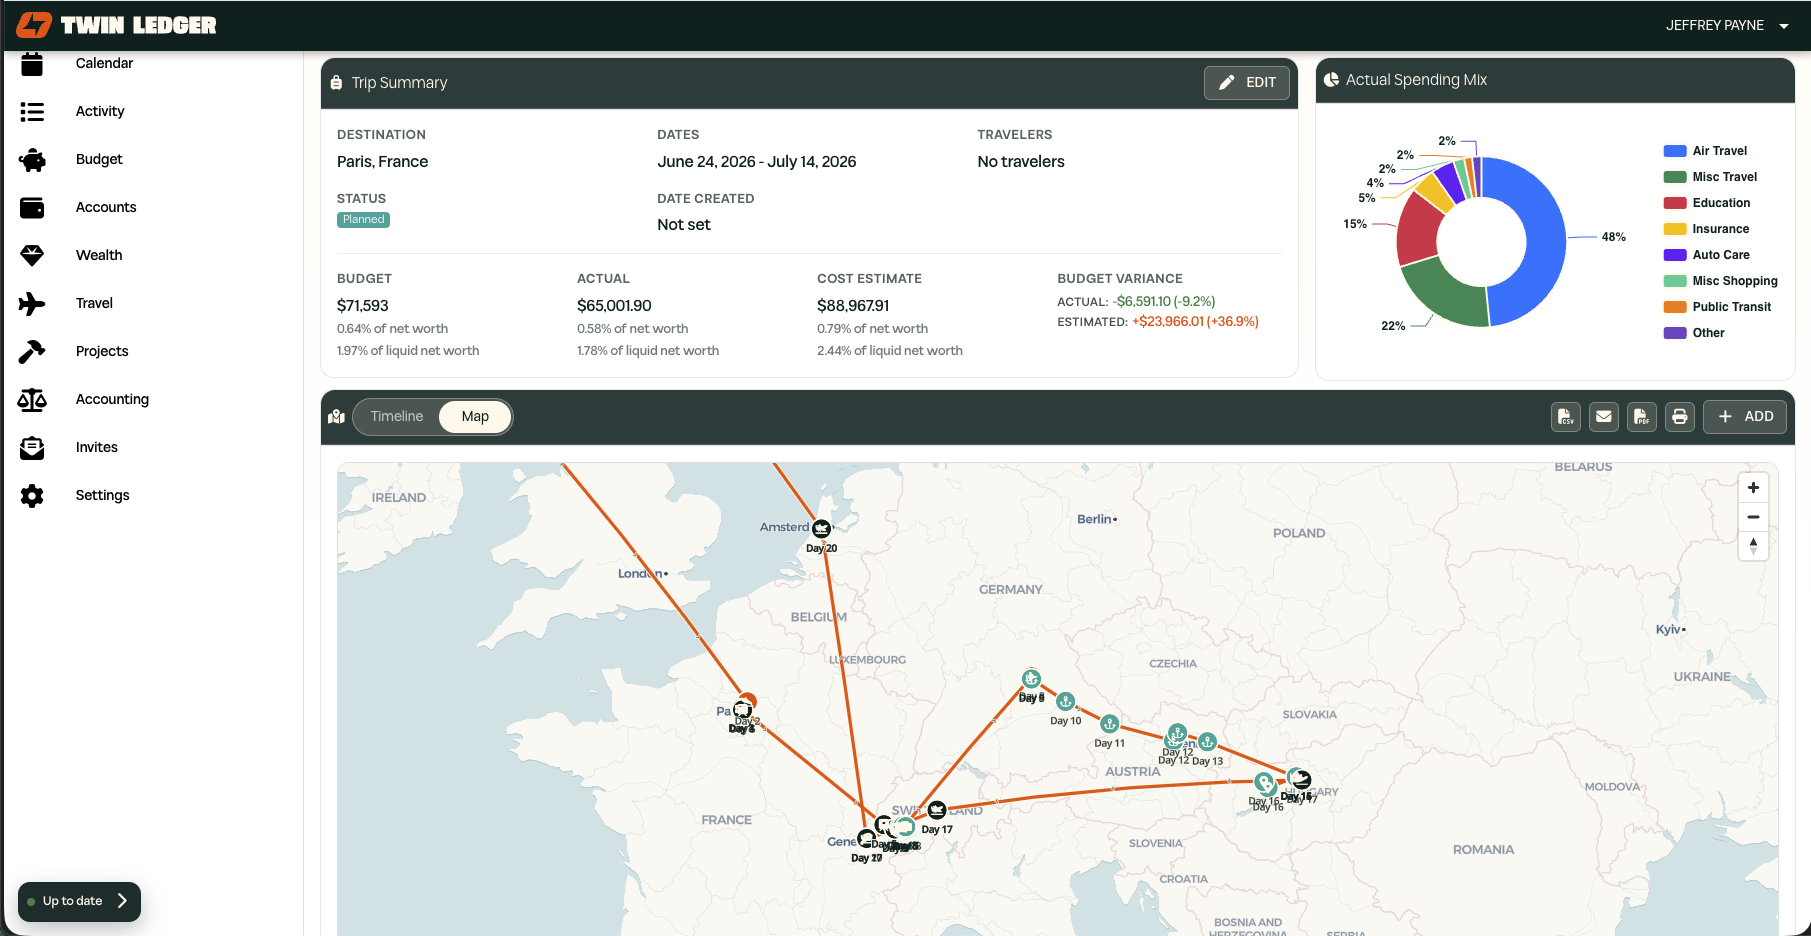Screen dimensions: 1811x936
Task: Toggle Other legend item
Action: pyautogui.click(x=1694, y=333)
